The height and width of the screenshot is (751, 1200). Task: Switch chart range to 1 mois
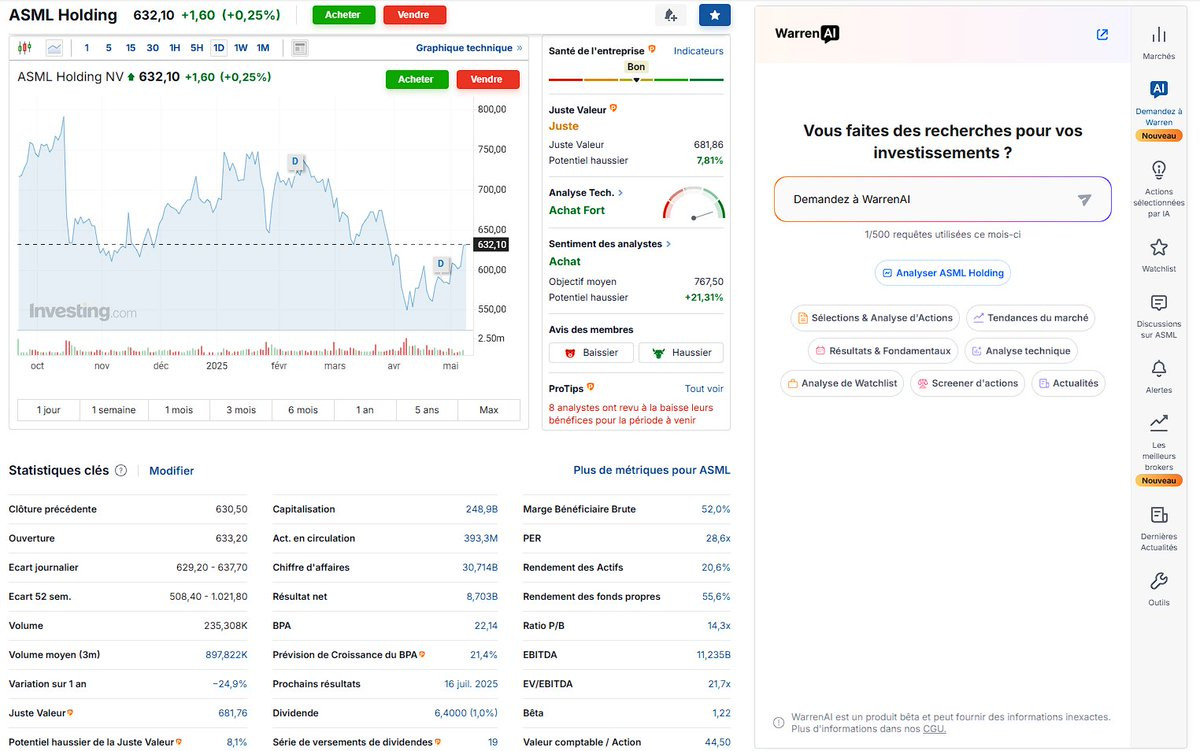[x=178, y=410]
